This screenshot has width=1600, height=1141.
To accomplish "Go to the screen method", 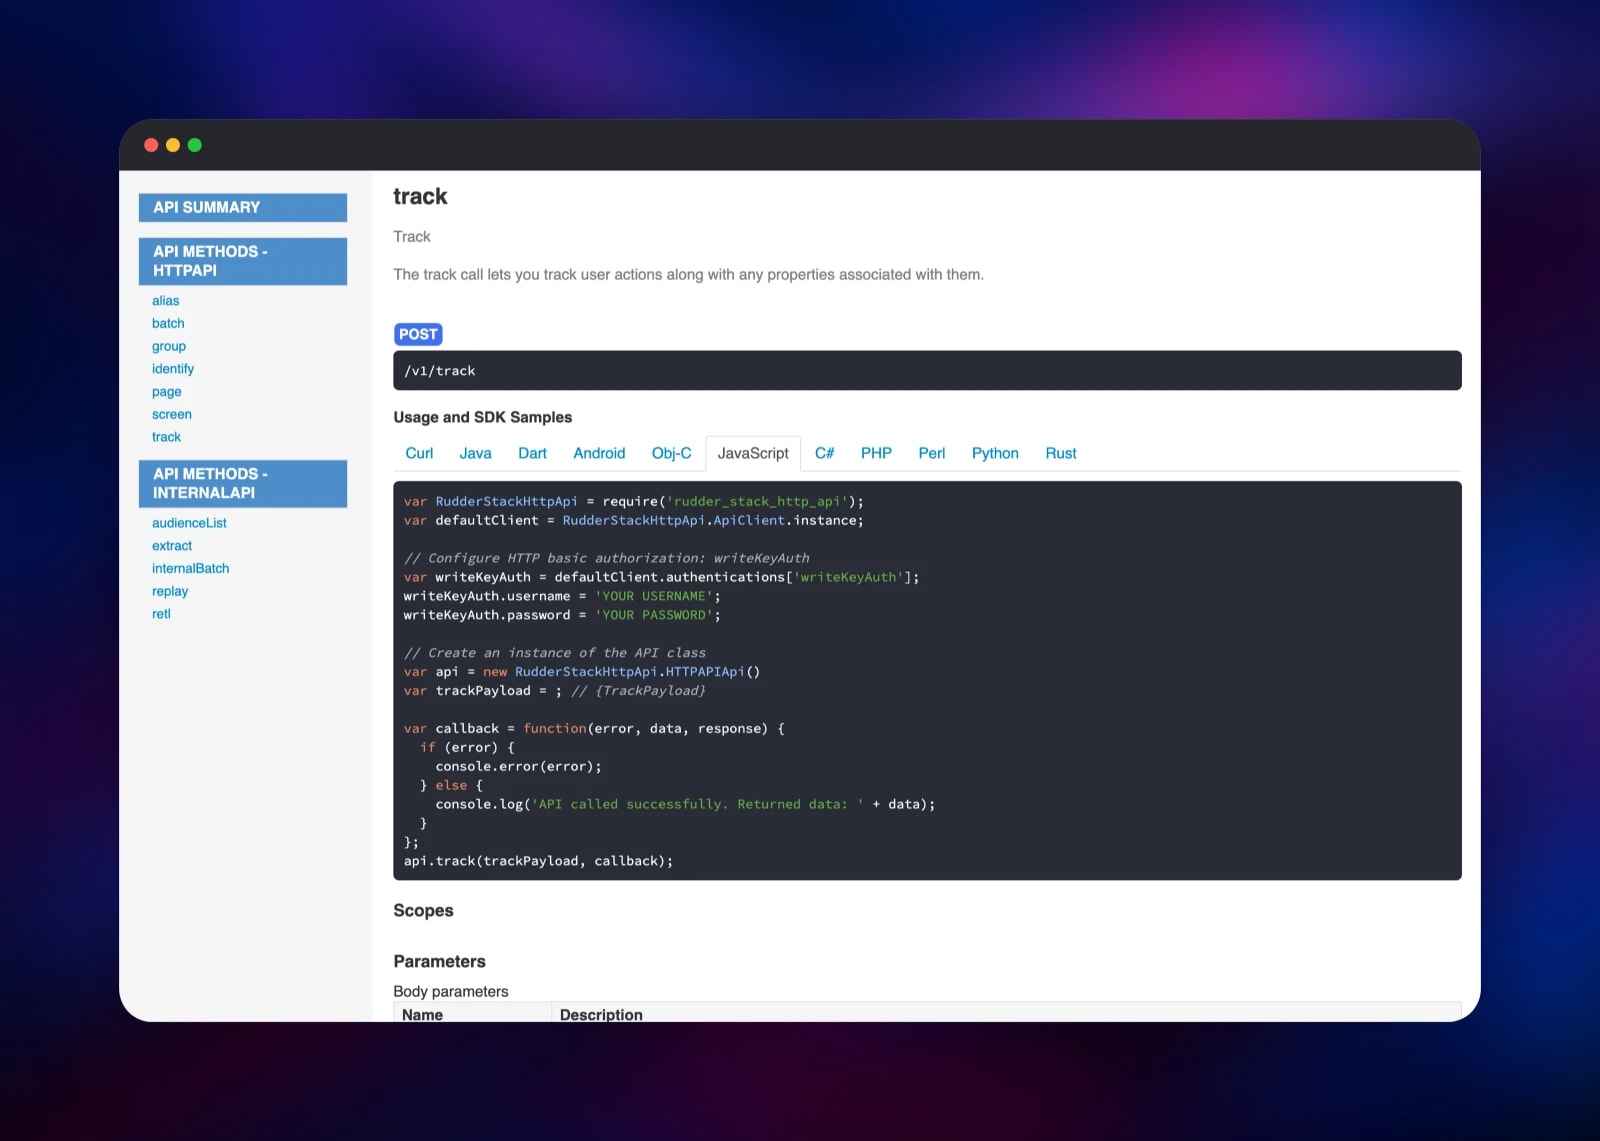I will pos(172,414).
